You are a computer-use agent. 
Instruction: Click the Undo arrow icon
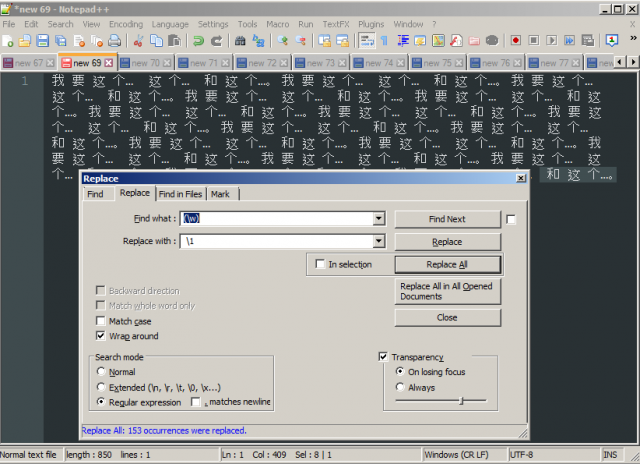[x=199, y=41]
